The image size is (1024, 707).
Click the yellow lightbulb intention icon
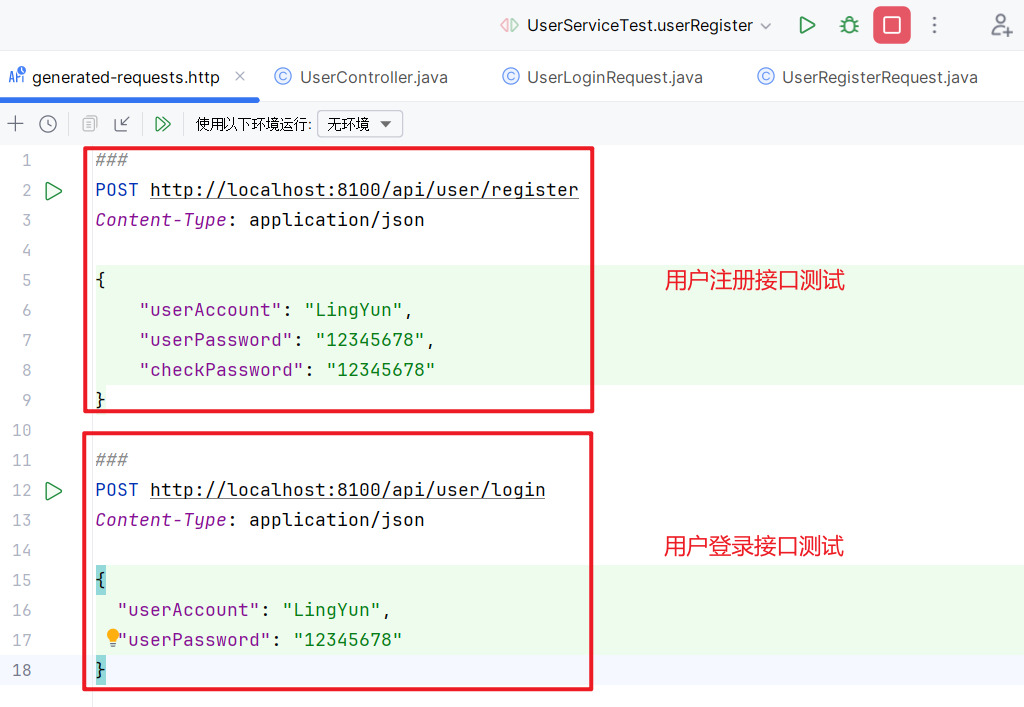click(113, 637)
